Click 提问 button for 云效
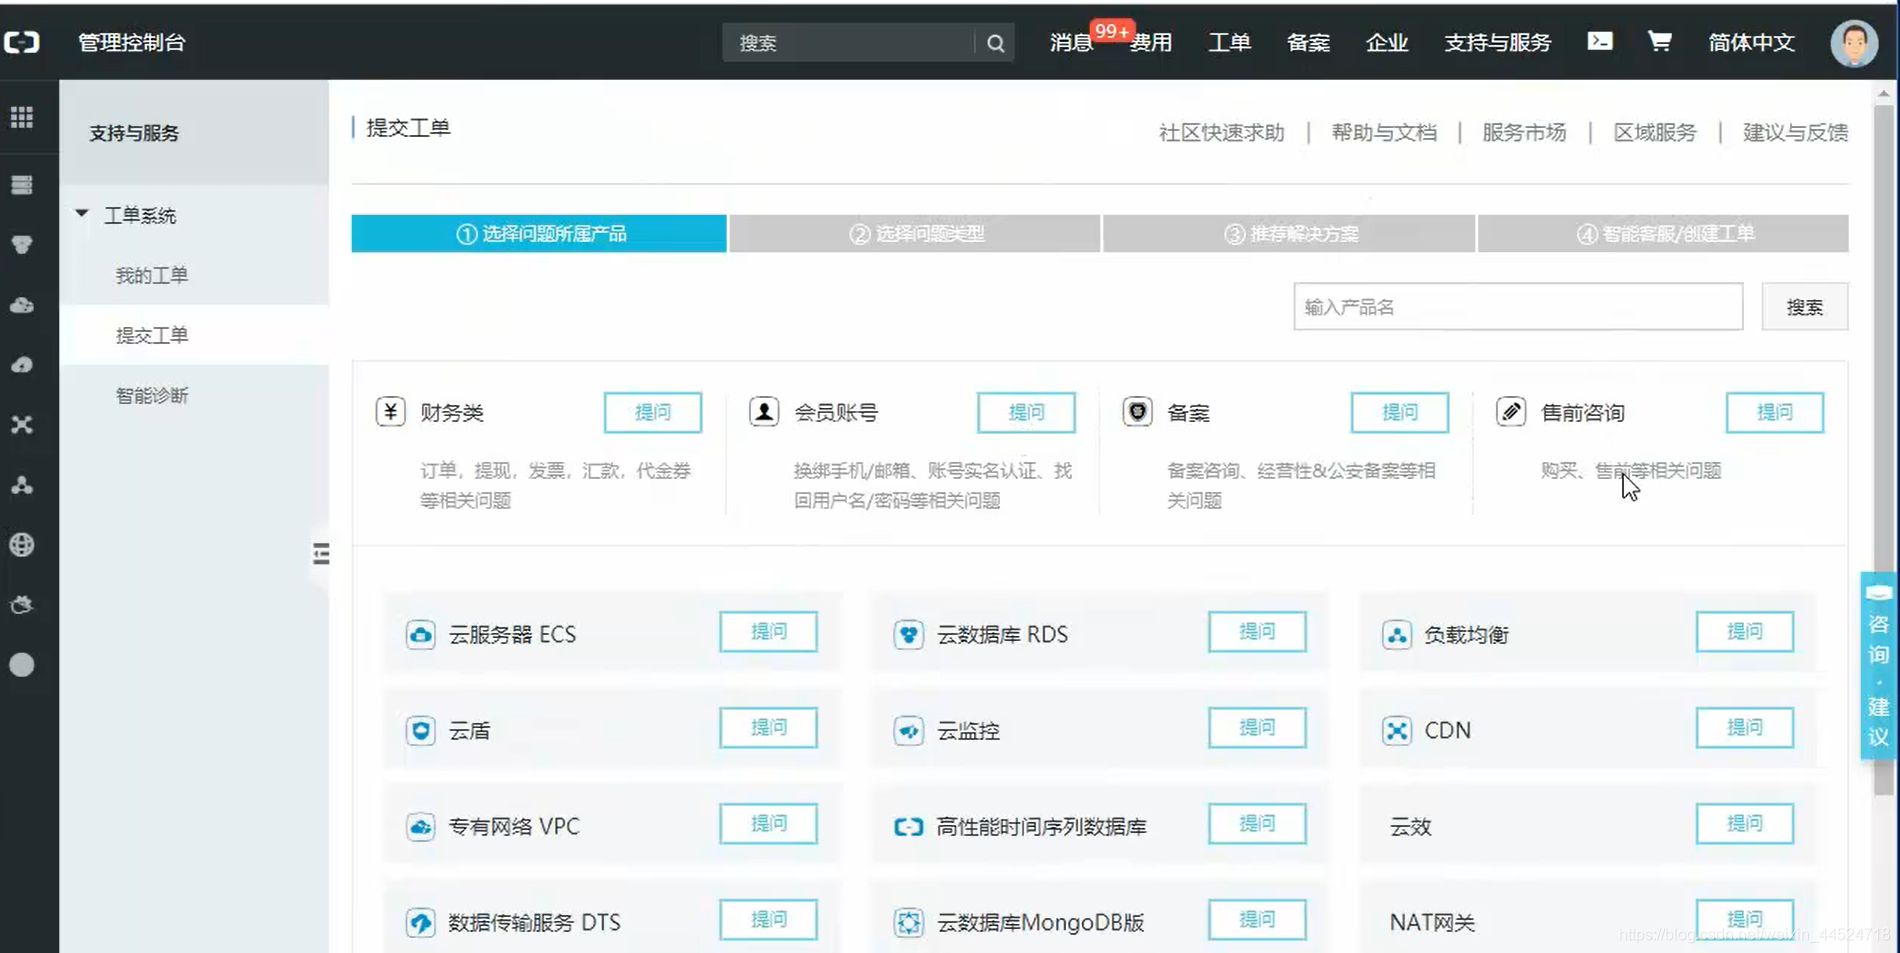The height and width of the screenshot is (953, 1900). point(1745,823)
